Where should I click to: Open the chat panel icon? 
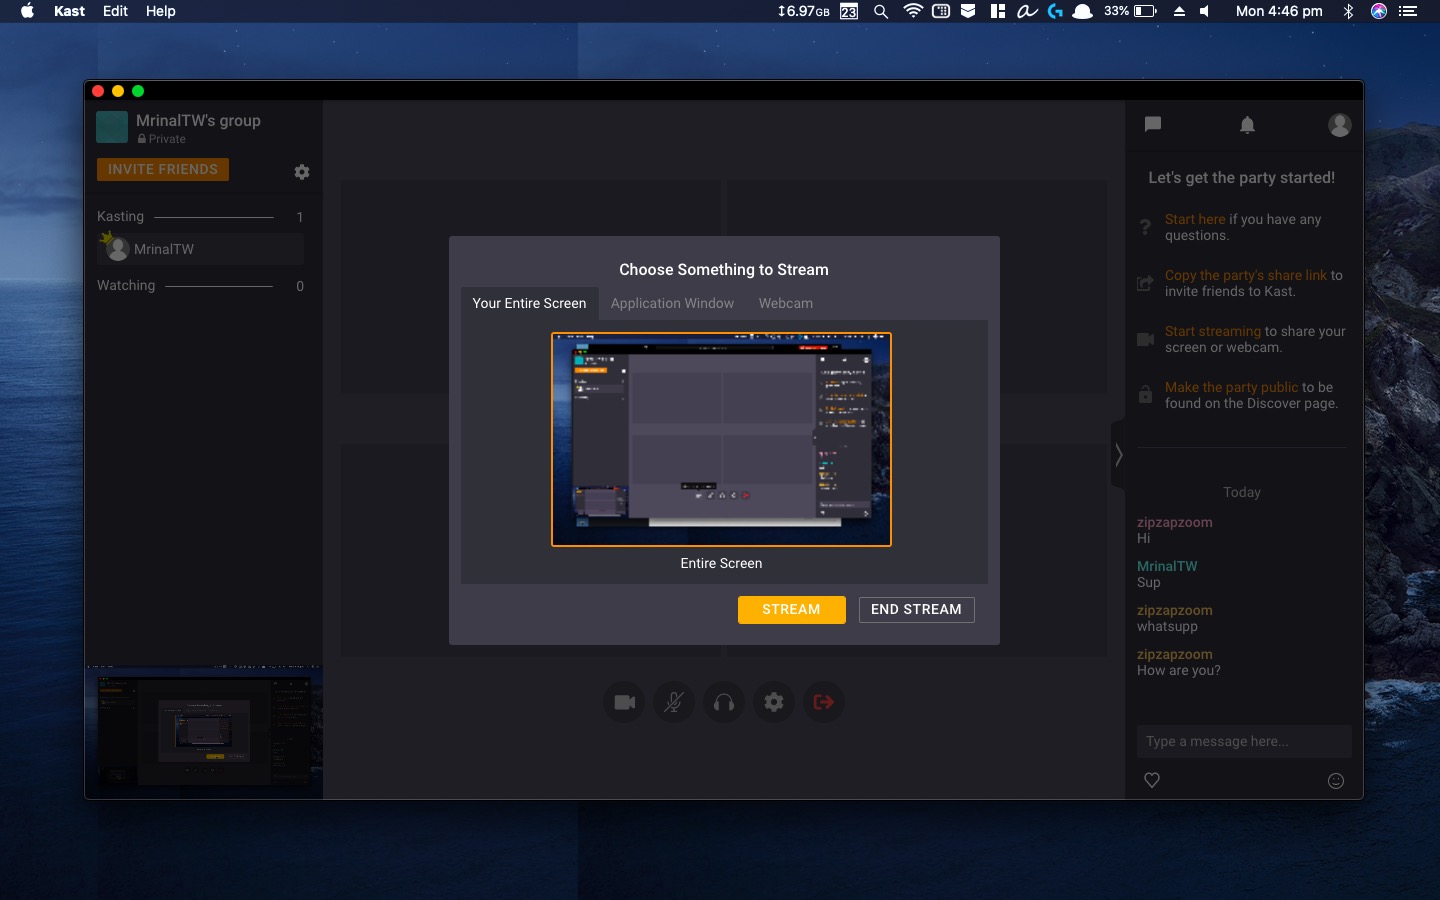click(1152, 124)
